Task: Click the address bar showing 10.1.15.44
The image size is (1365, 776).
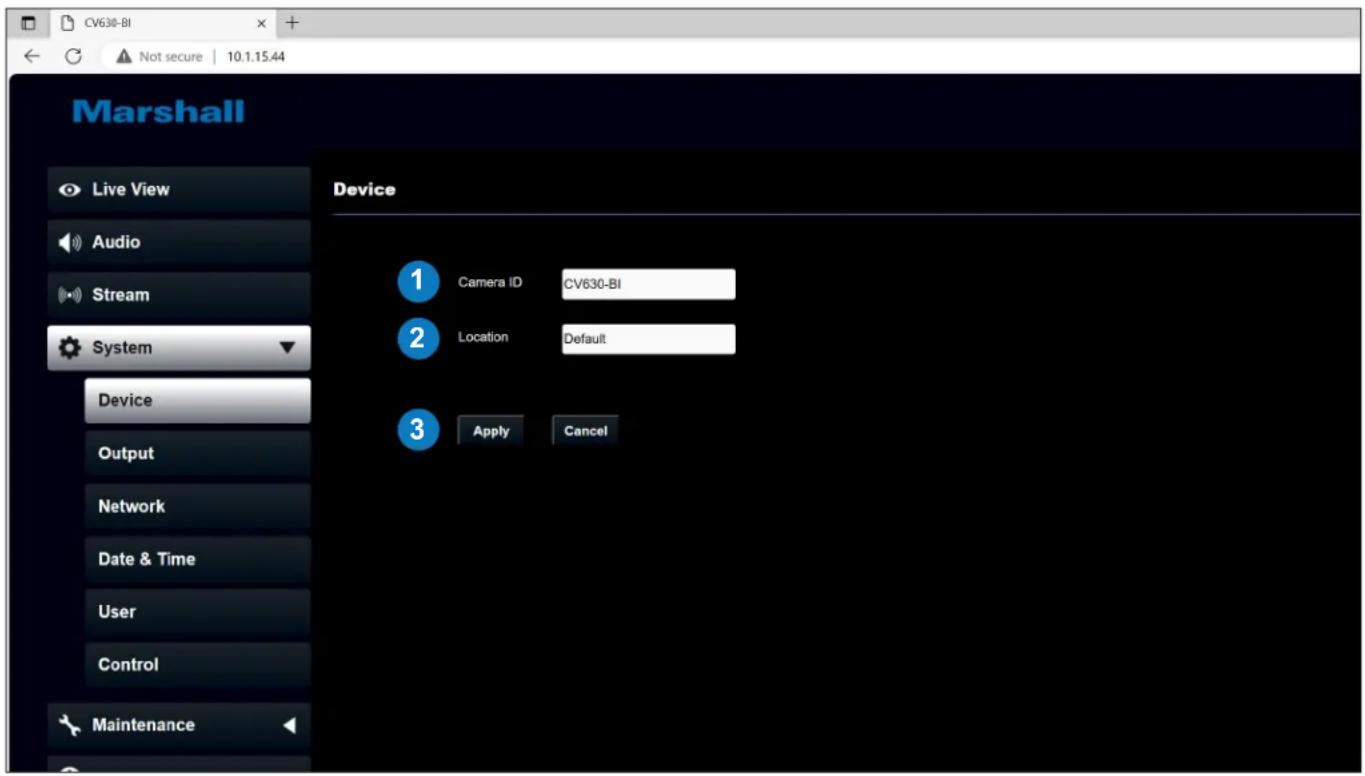Action: [x=258, y=56]
